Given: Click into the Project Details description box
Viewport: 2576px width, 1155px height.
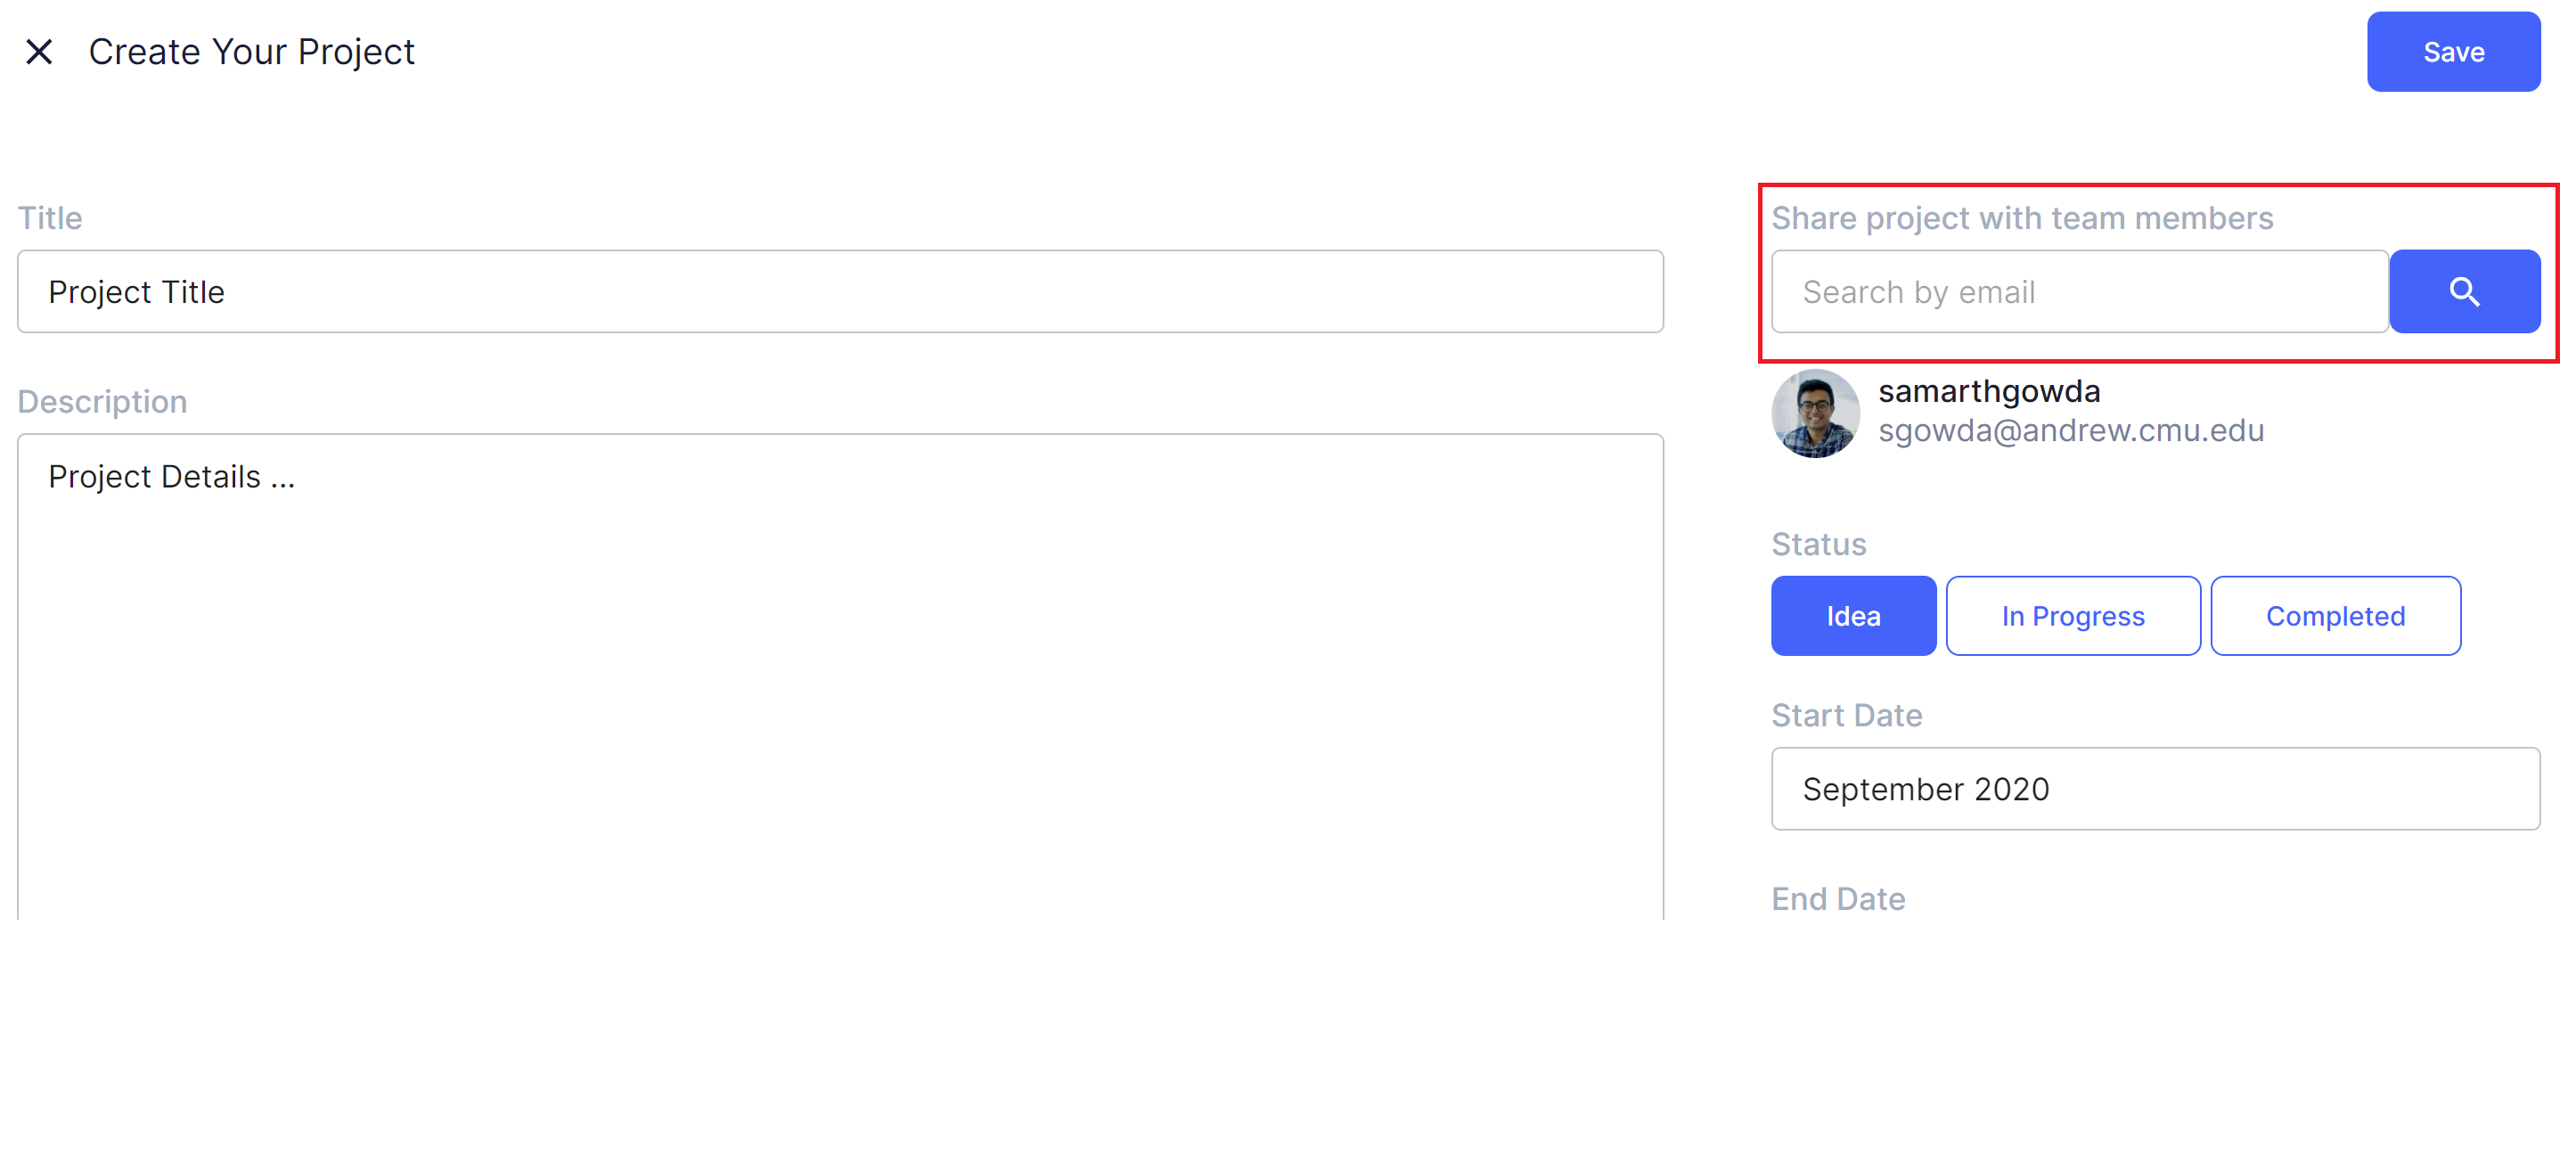Looking at the screenshot, I should [x=840, y=676].
